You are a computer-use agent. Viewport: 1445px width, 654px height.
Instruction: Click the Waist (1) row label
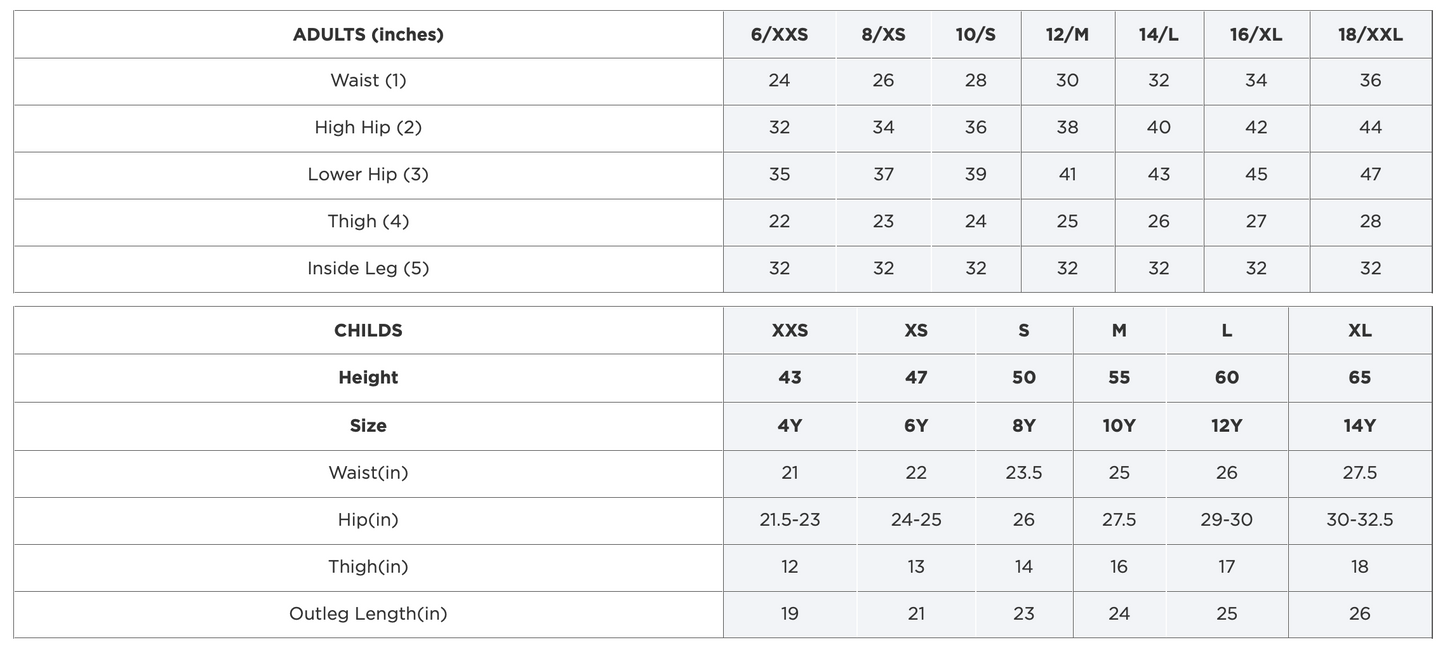pos(368,80)
